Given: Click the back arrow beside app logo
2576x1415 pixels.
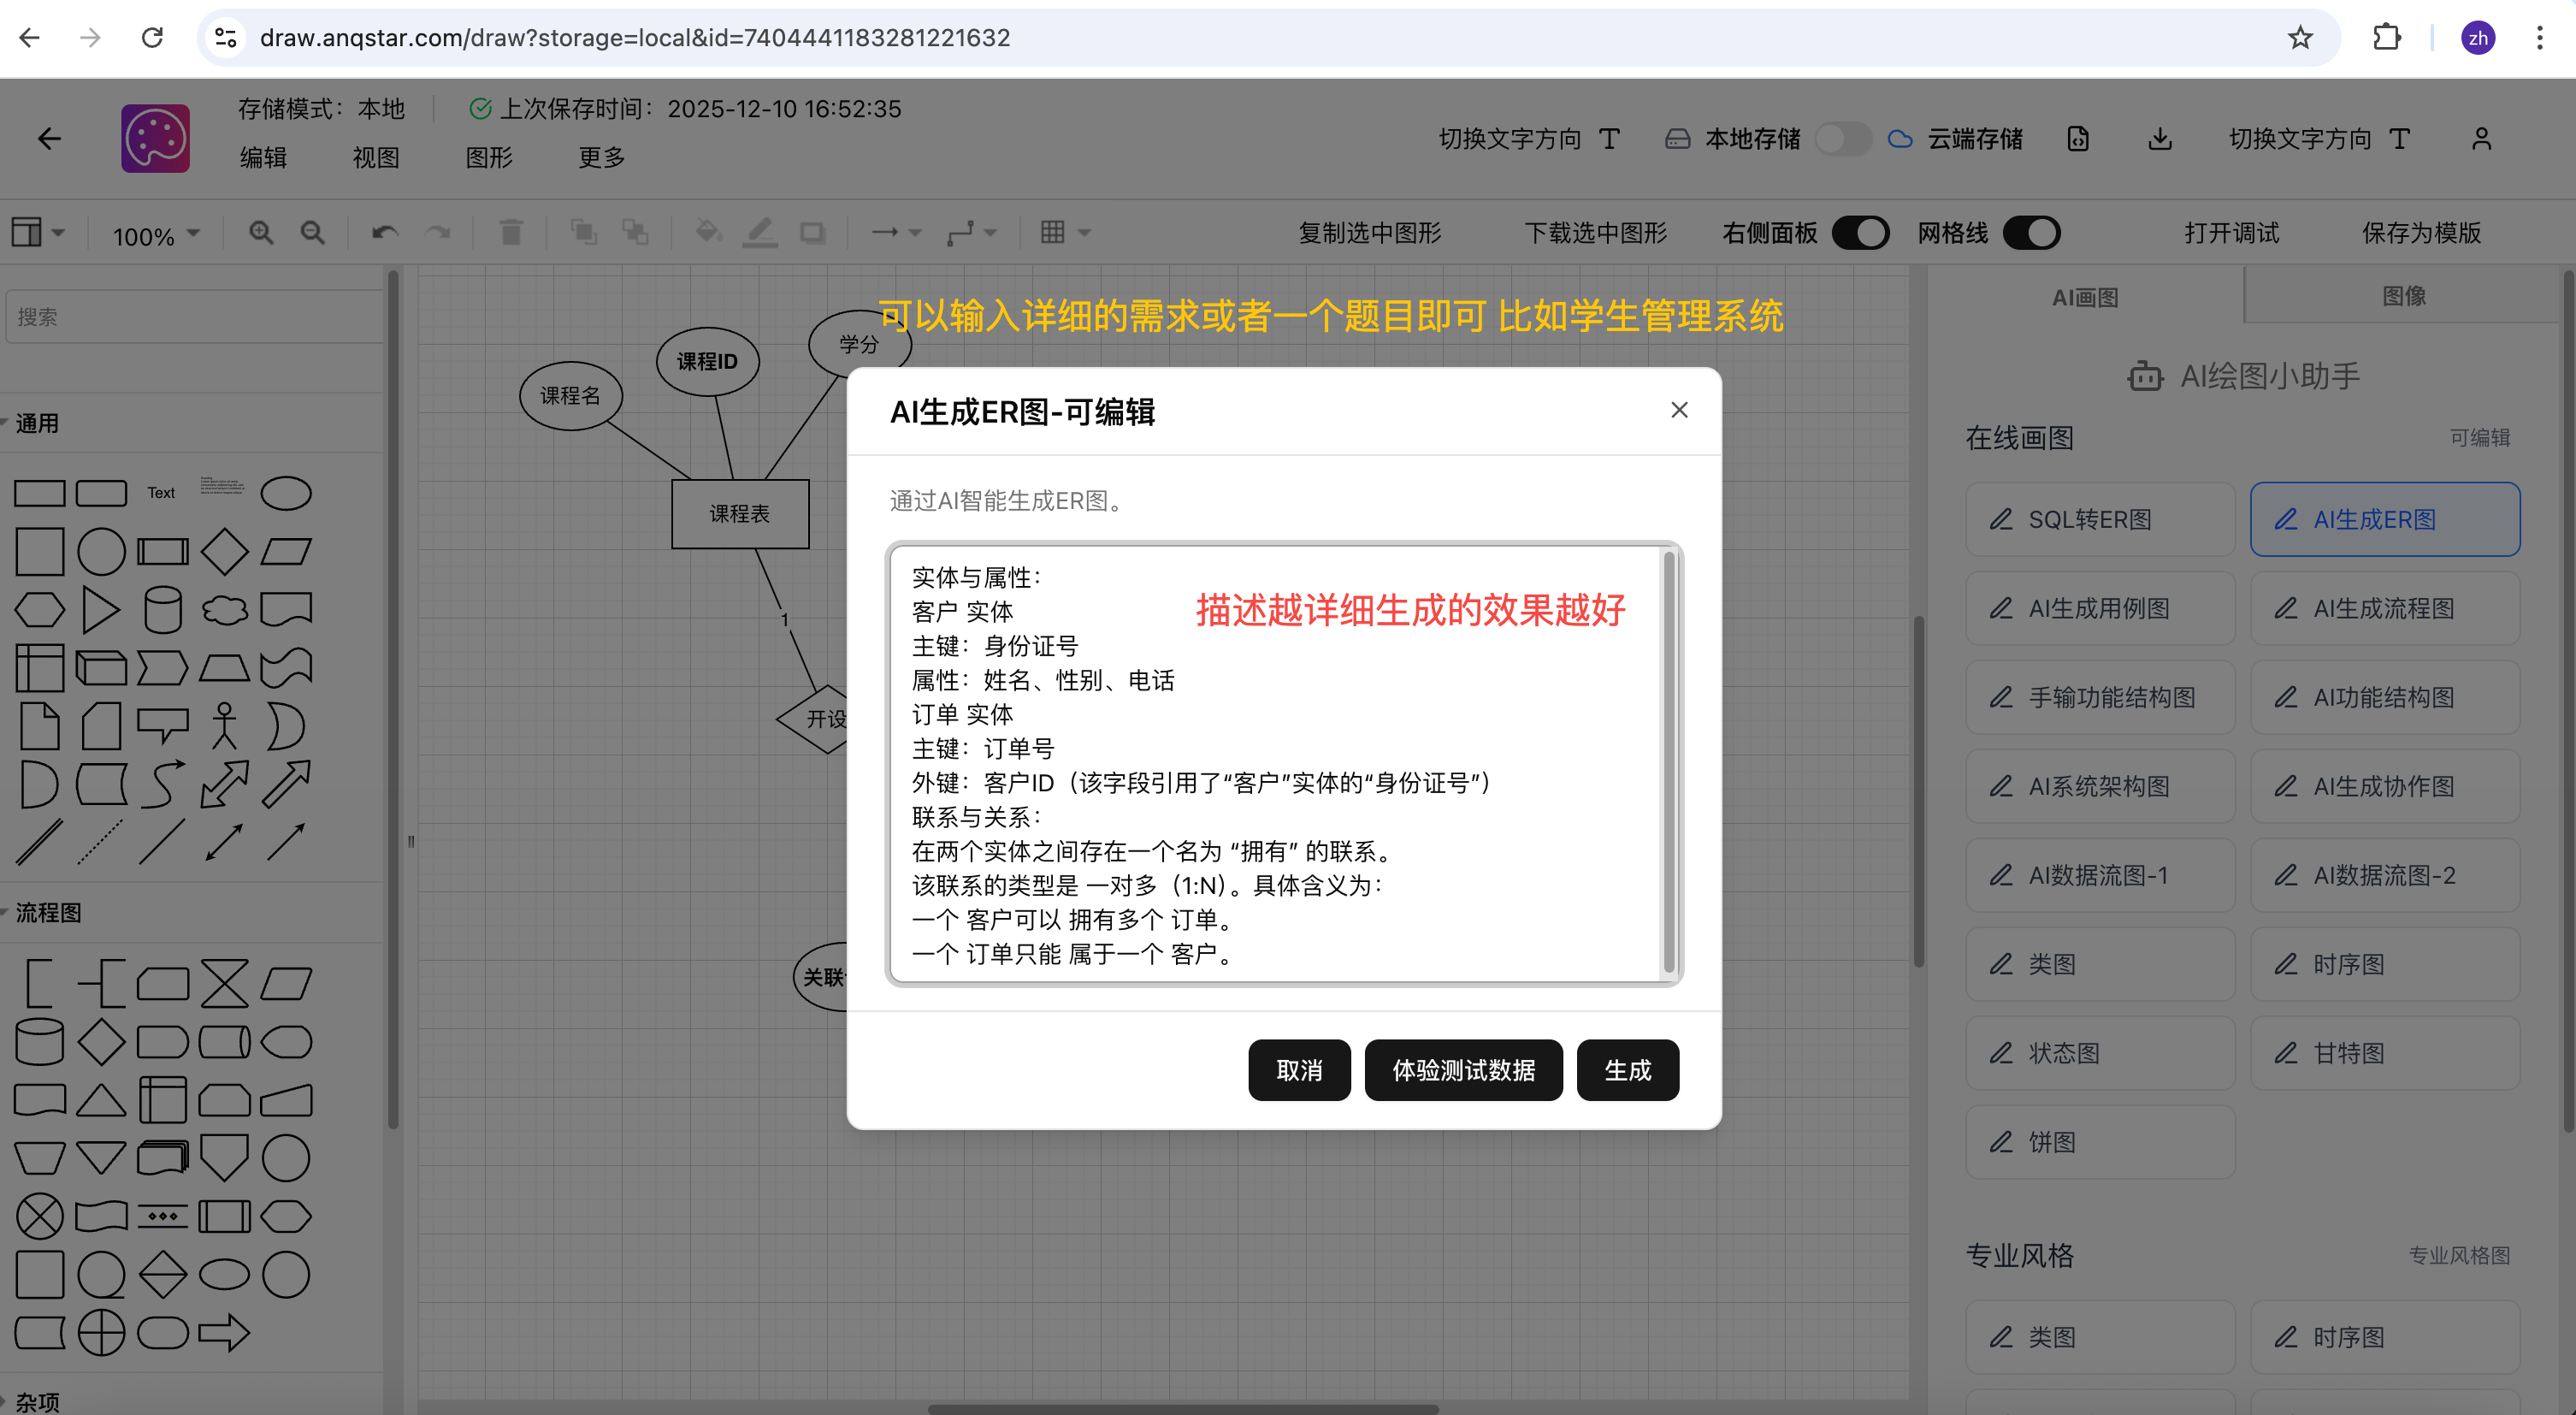Looking at the screenshot, I should tap(49, 139).
